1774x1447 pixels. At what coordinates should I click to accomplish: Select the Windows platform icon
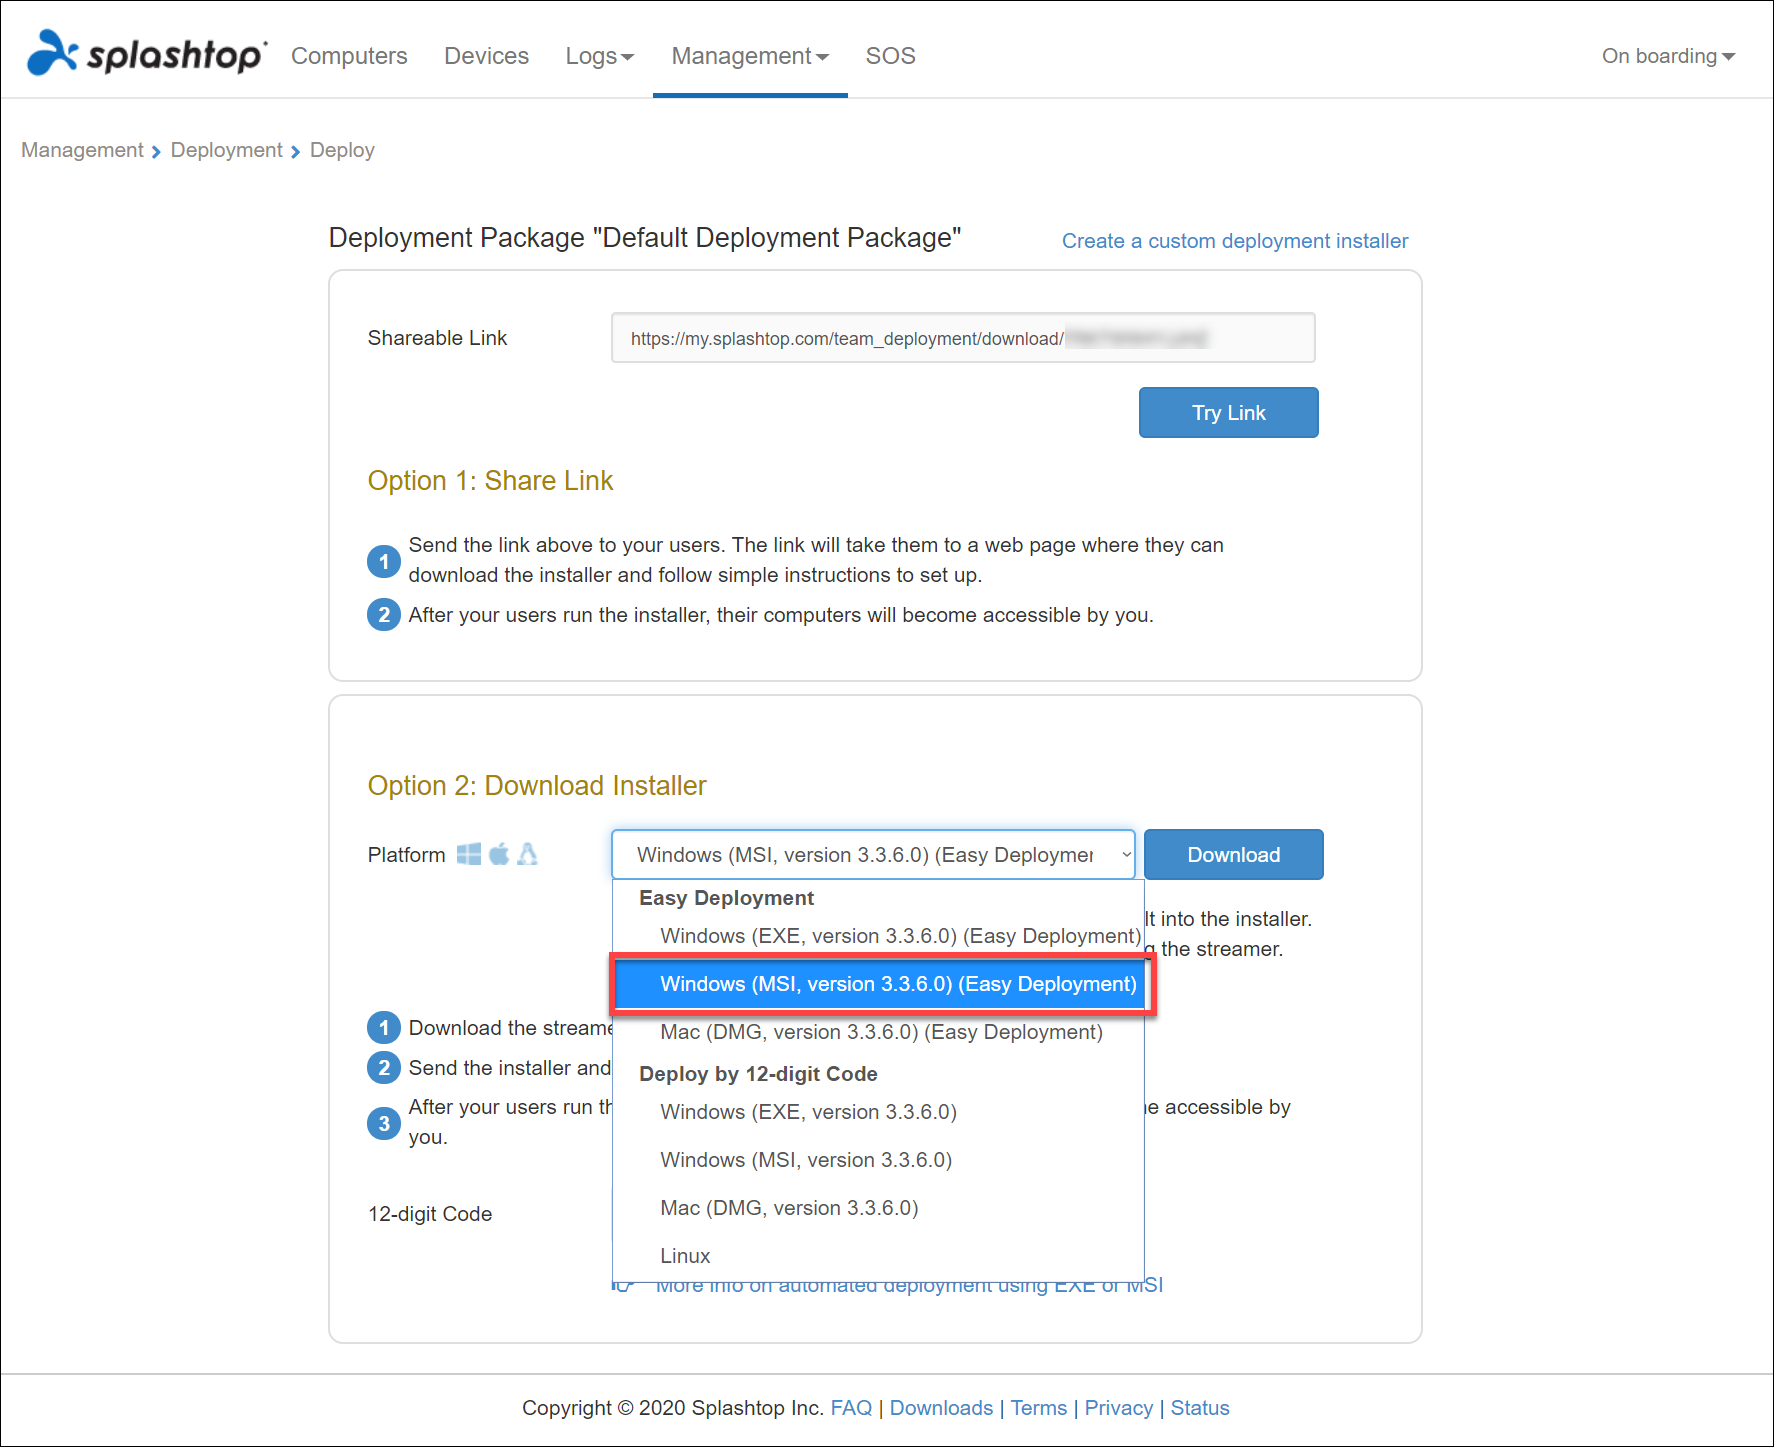pyautogui.click(x=468, y=854)
